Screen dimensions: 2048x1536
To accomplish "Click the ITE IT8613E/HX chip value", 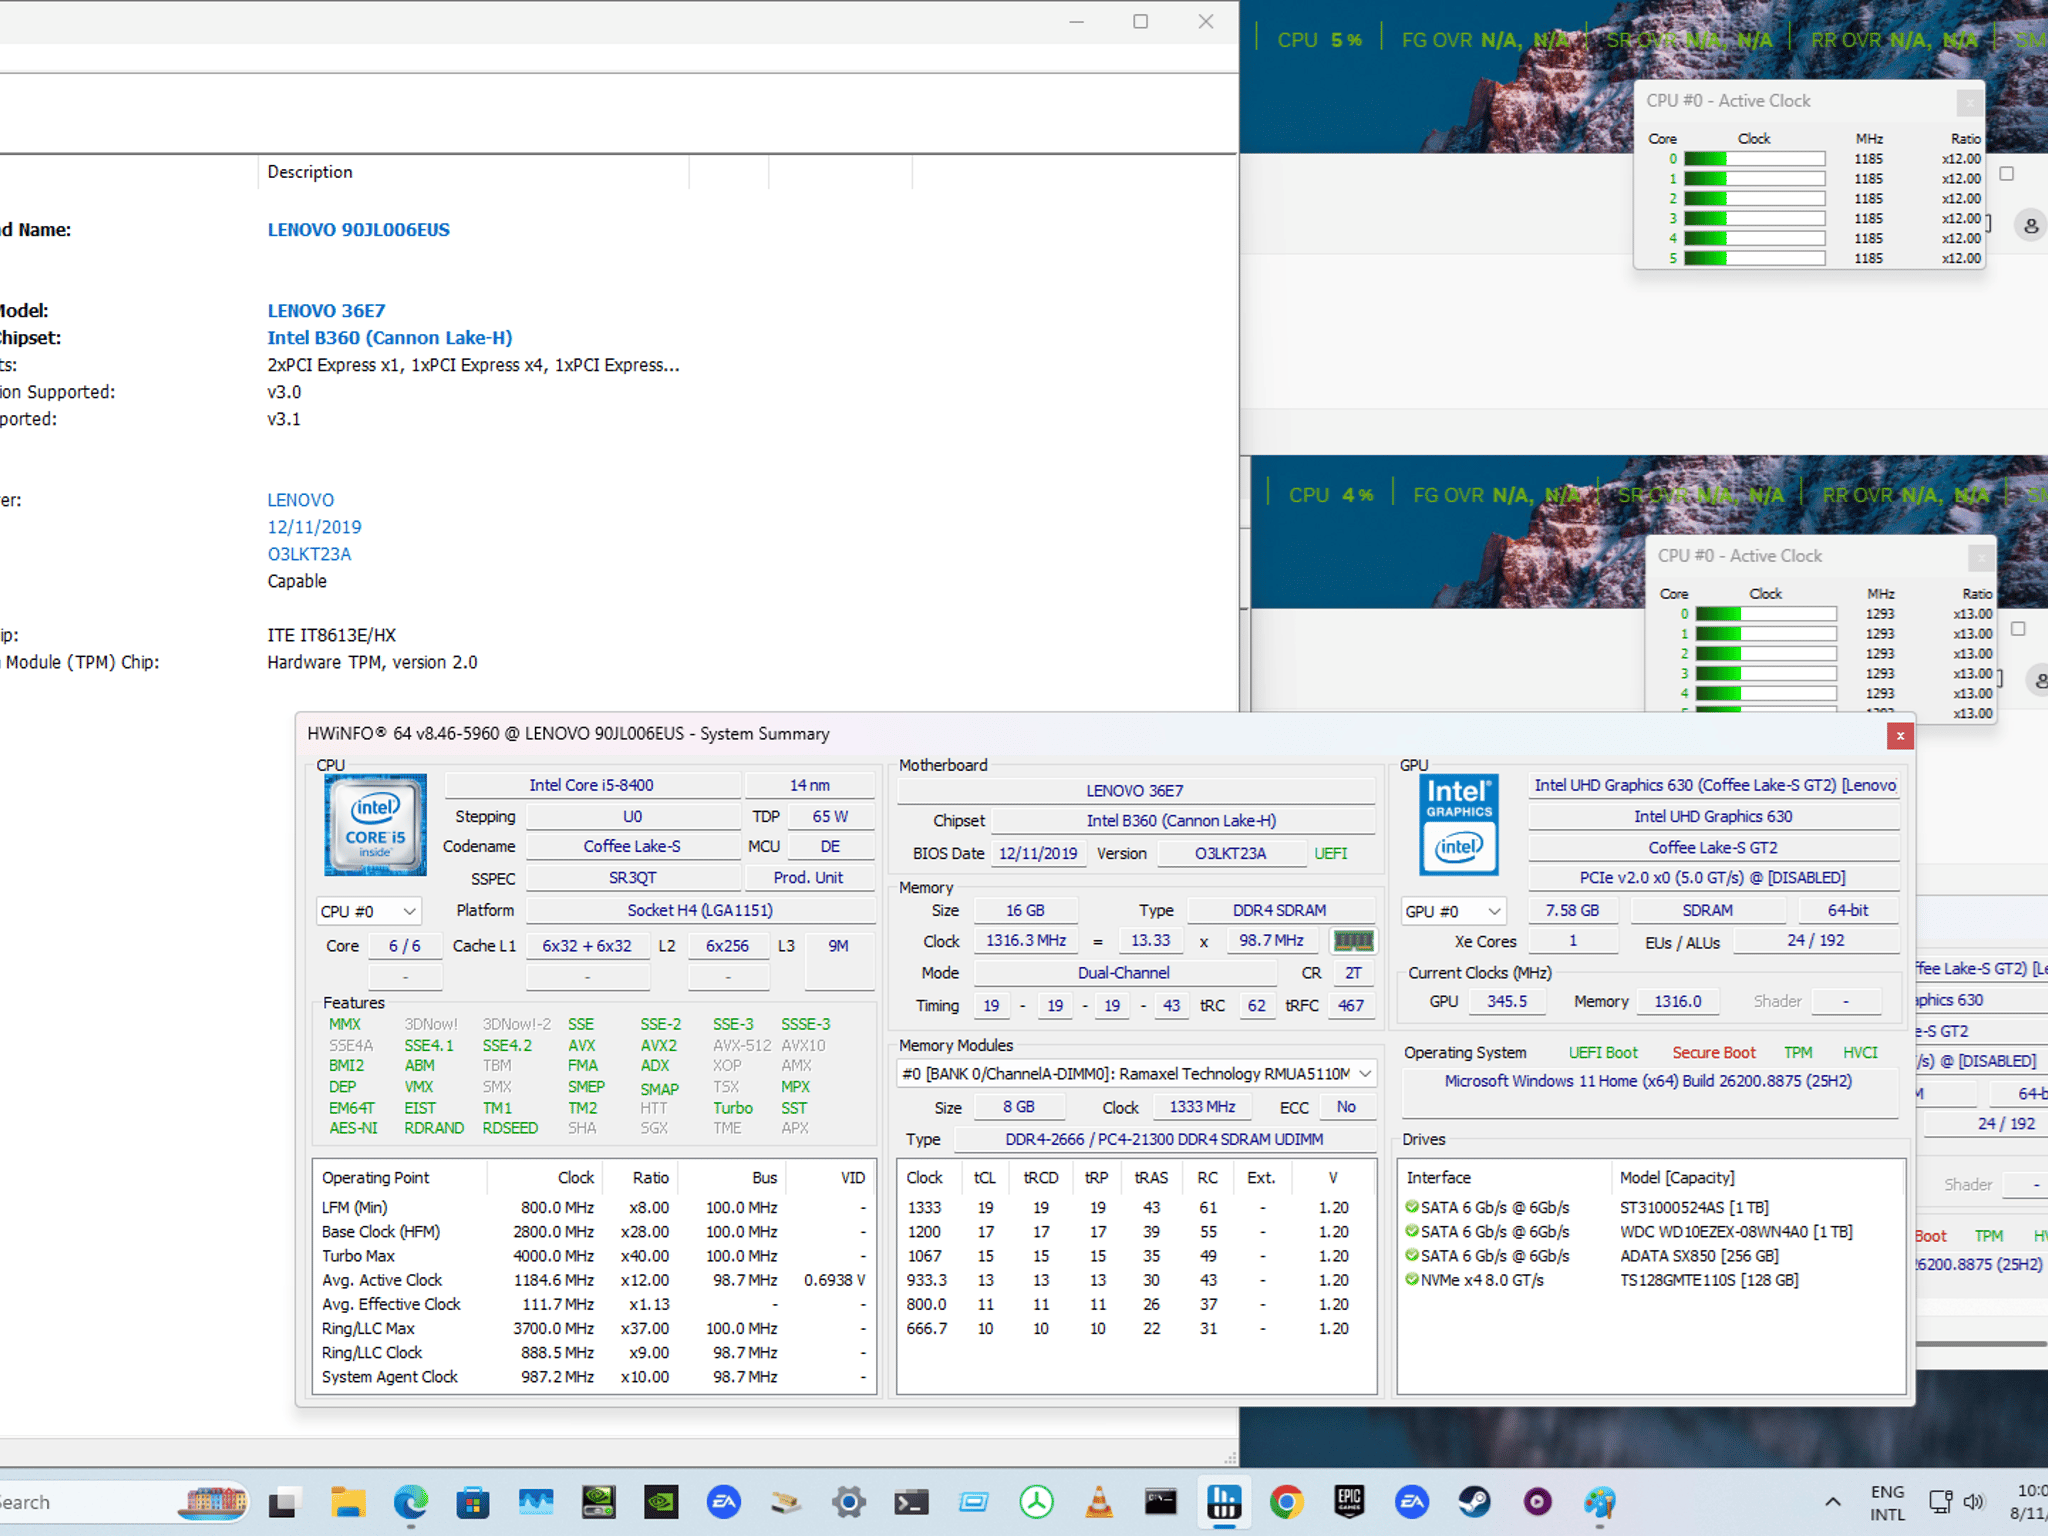I will pyautogui.click(x=331, y=635).
